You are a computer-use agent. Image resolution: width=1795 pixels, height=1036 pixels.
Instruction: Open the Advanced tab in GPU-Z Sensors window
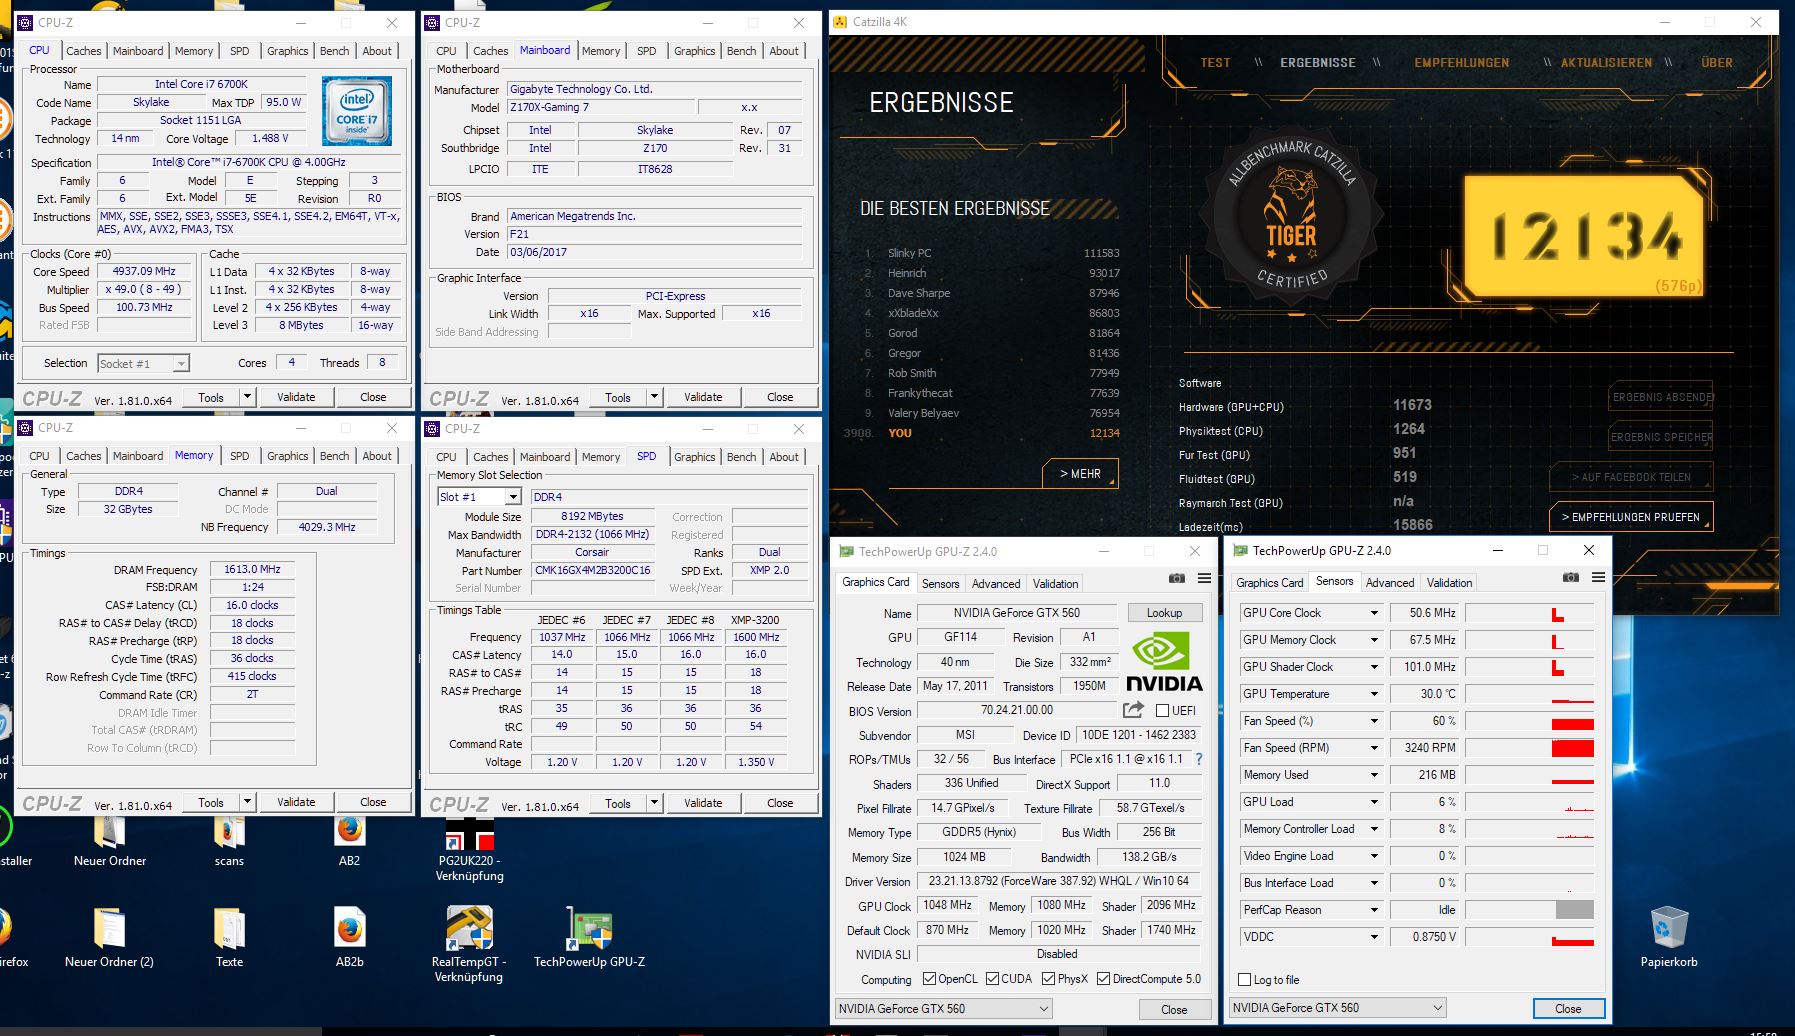[1390, 583]
